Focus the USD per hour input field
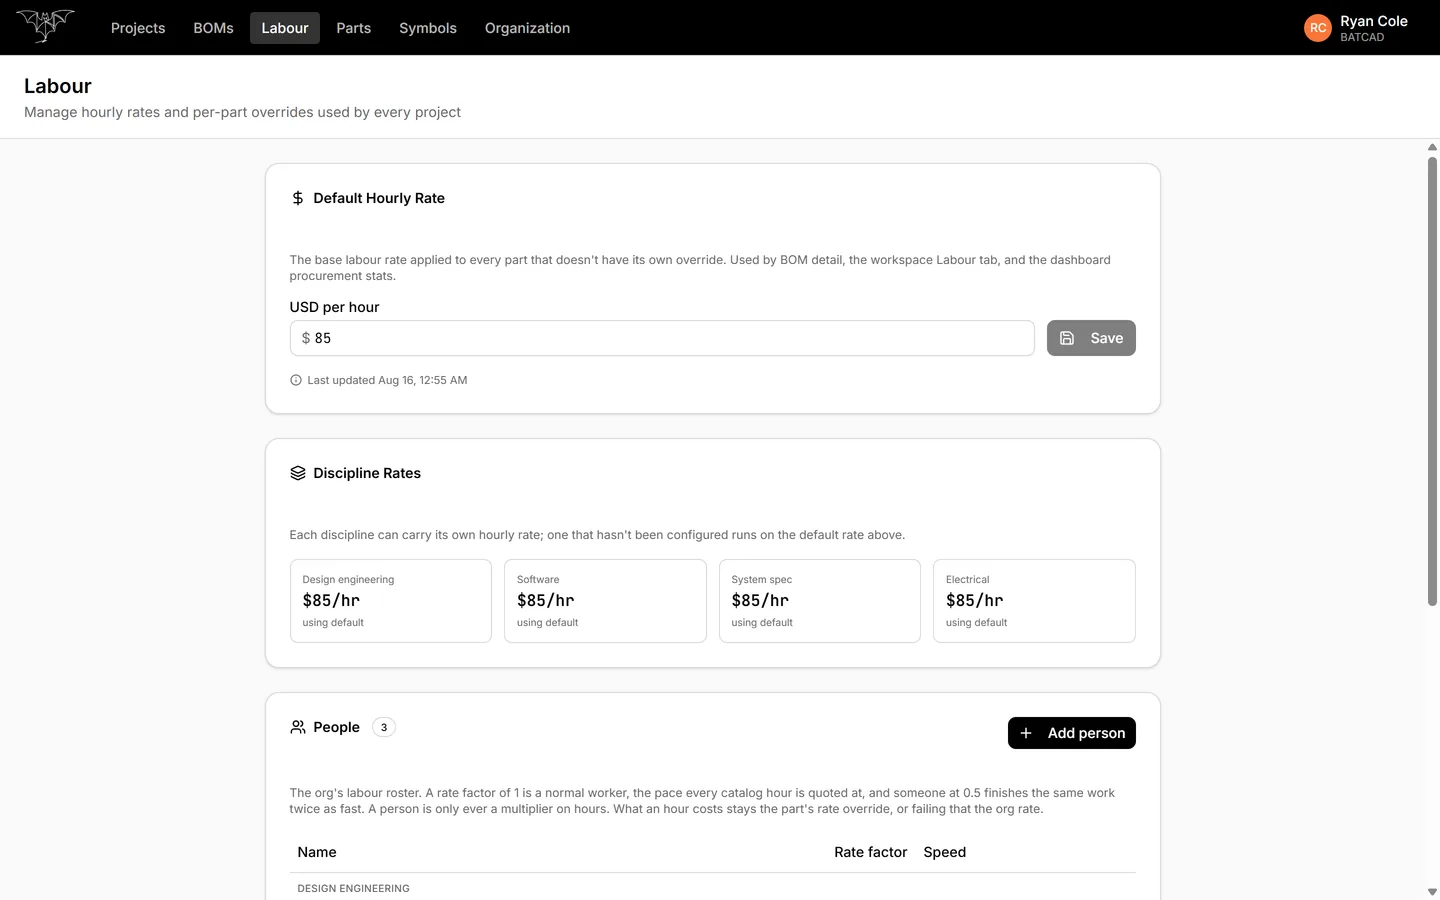Screen dimensions: 1440x900 click(662, 338)
